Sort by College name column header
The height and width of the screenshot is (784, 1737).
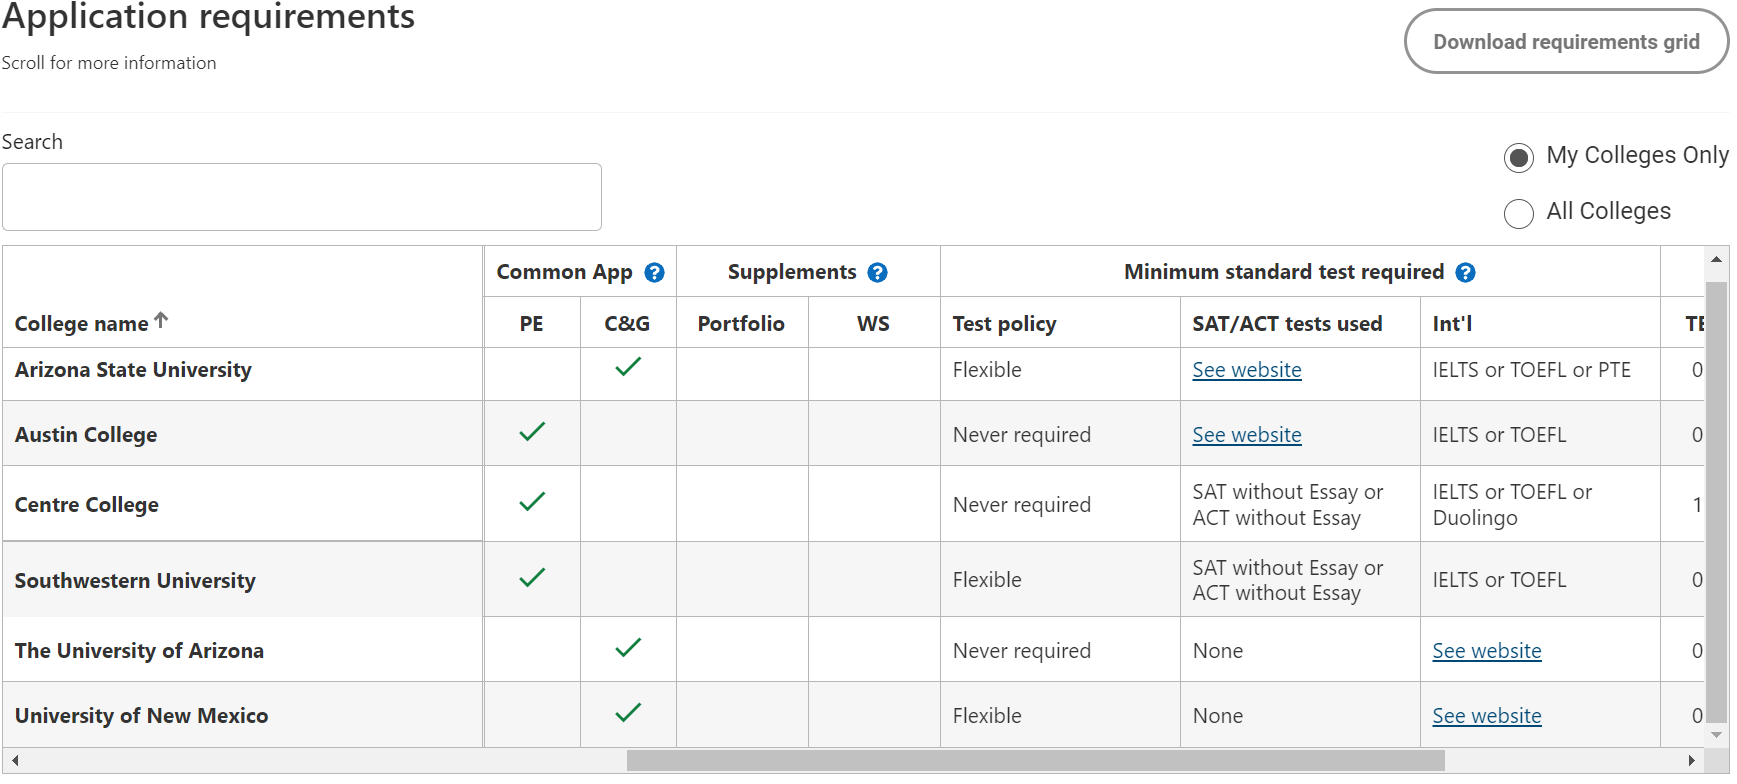pyautogui.click(x=81, y=324)
